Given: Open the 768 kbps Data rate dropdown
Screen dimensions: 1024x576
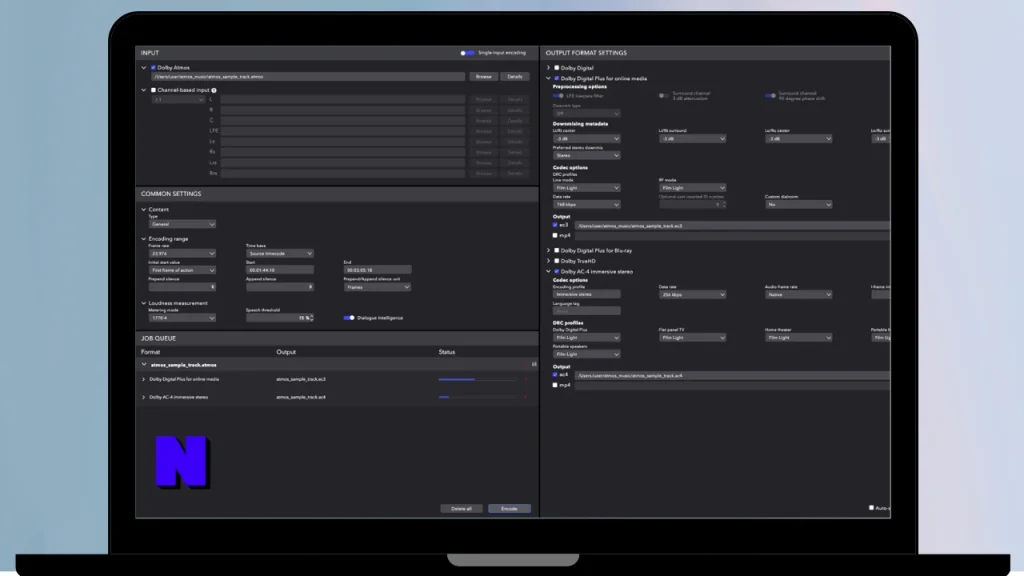Looking at the screenshot, I should click(x=586, y=204).
